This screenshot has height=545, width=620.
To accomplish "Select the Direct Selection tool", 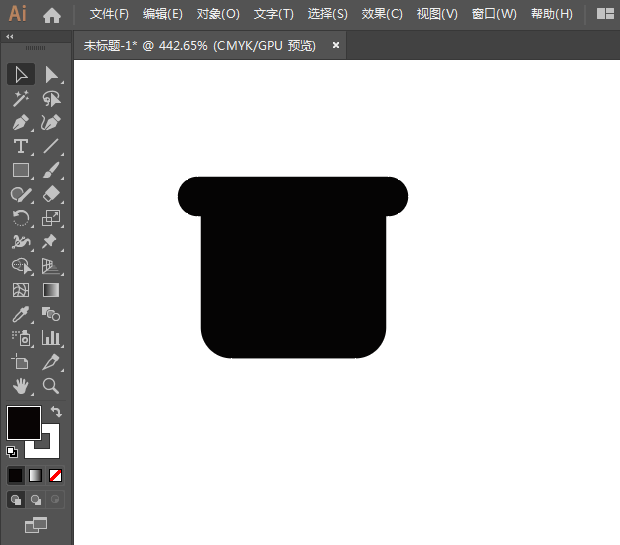I will [x=51, y=75].
